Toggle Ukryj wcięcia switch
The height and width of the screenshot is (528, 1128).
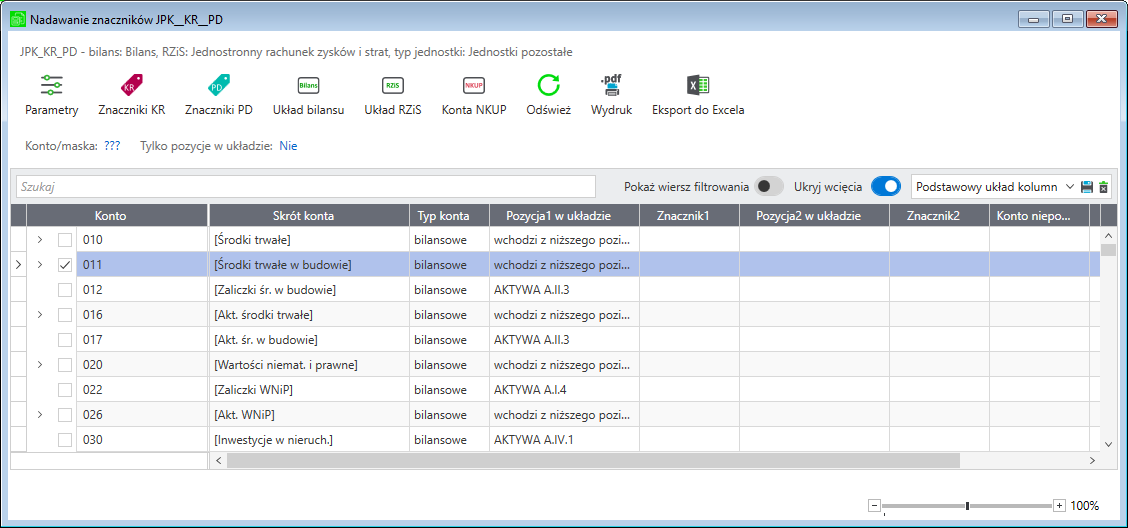coord(886,186)
